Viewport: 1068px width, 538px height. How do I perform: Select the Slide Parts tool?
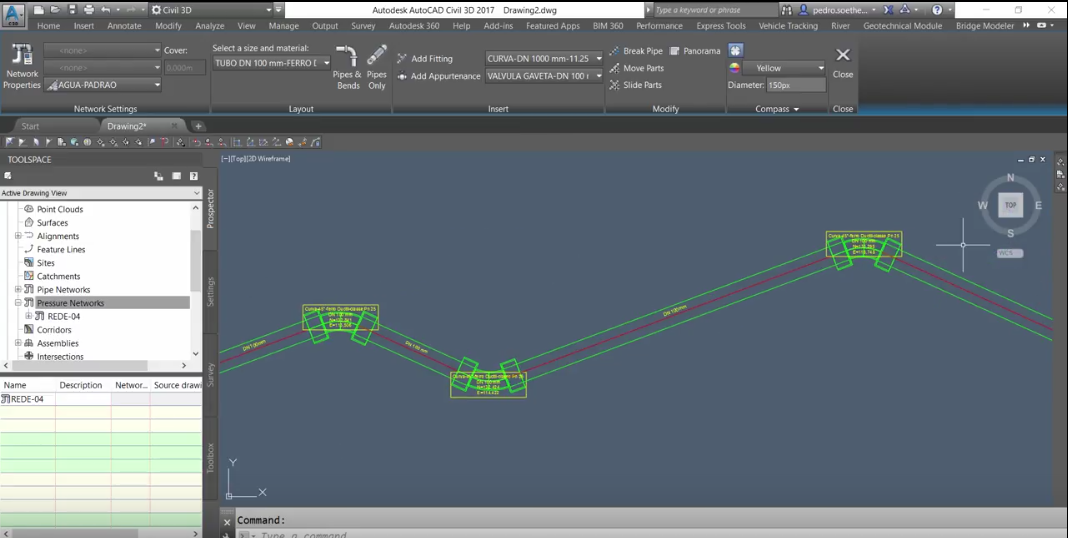coord(636,85)
